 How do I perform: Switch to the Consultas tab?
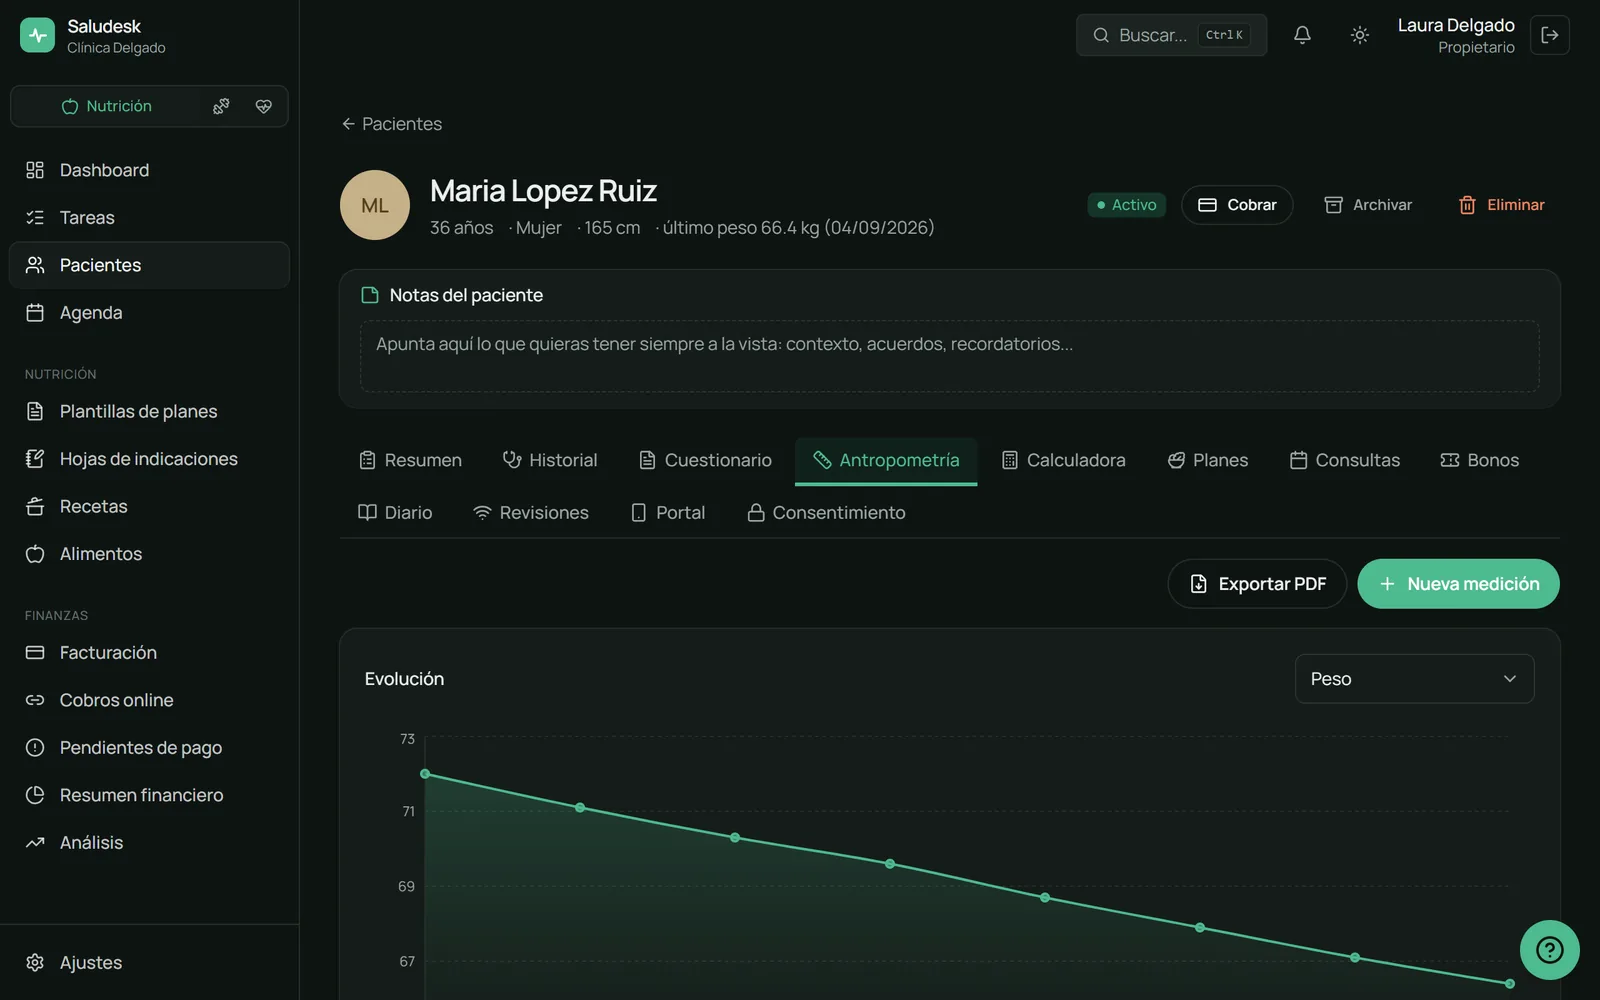[1345, 460]
